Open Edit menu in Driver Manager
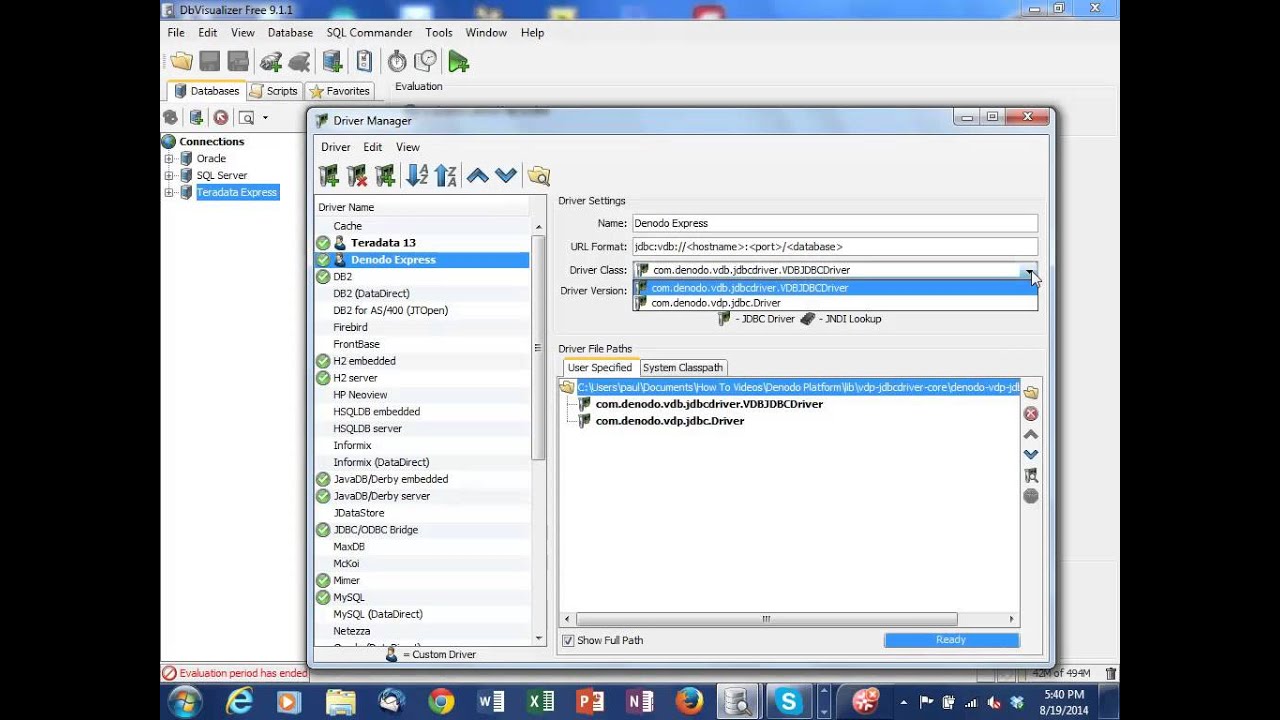1280x720 pixels. click(372, 147)
